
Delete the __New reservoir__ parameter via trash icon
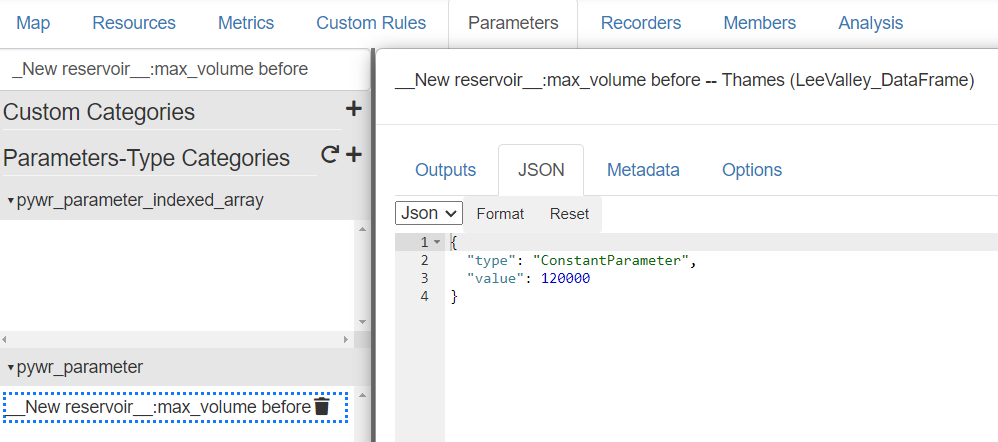[322, 407]
